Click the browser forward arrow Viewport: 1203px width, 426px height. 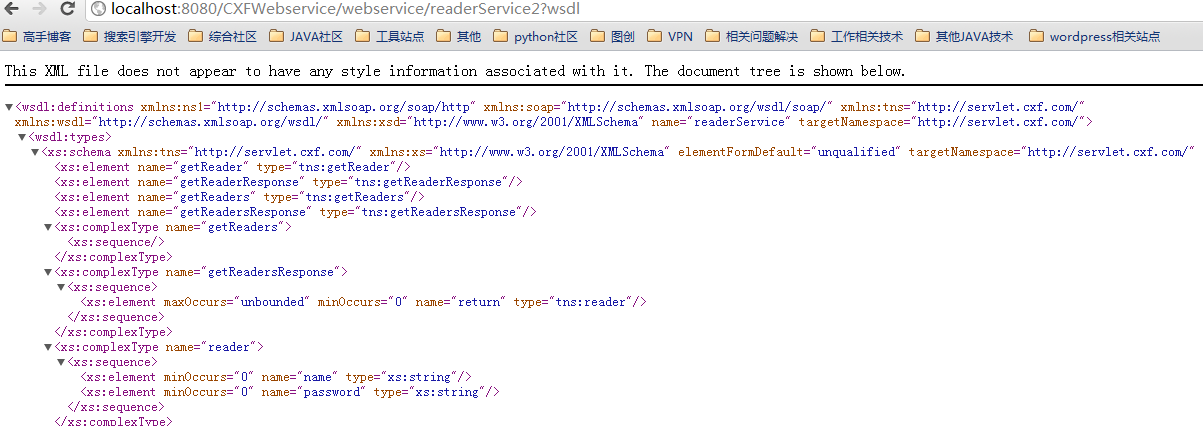(x=40, y=9)
